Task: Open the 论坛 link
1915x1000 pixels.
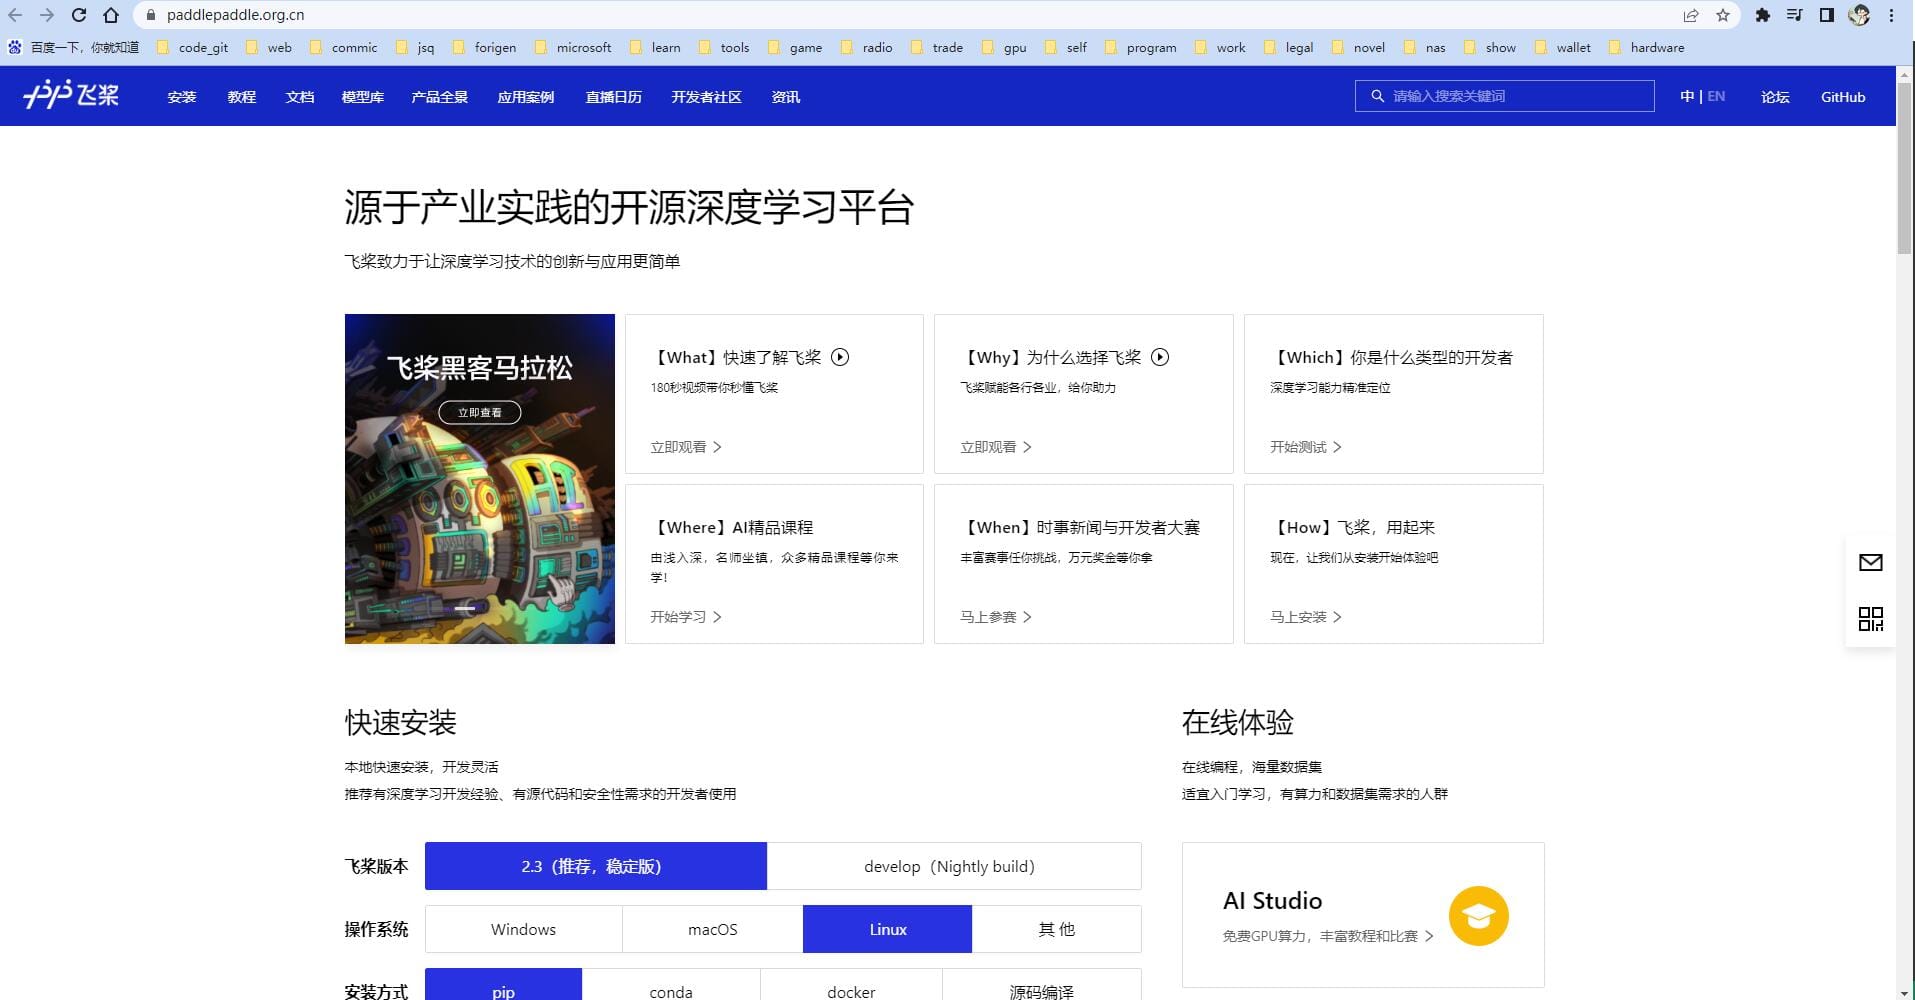Action: click(1775, 97)
